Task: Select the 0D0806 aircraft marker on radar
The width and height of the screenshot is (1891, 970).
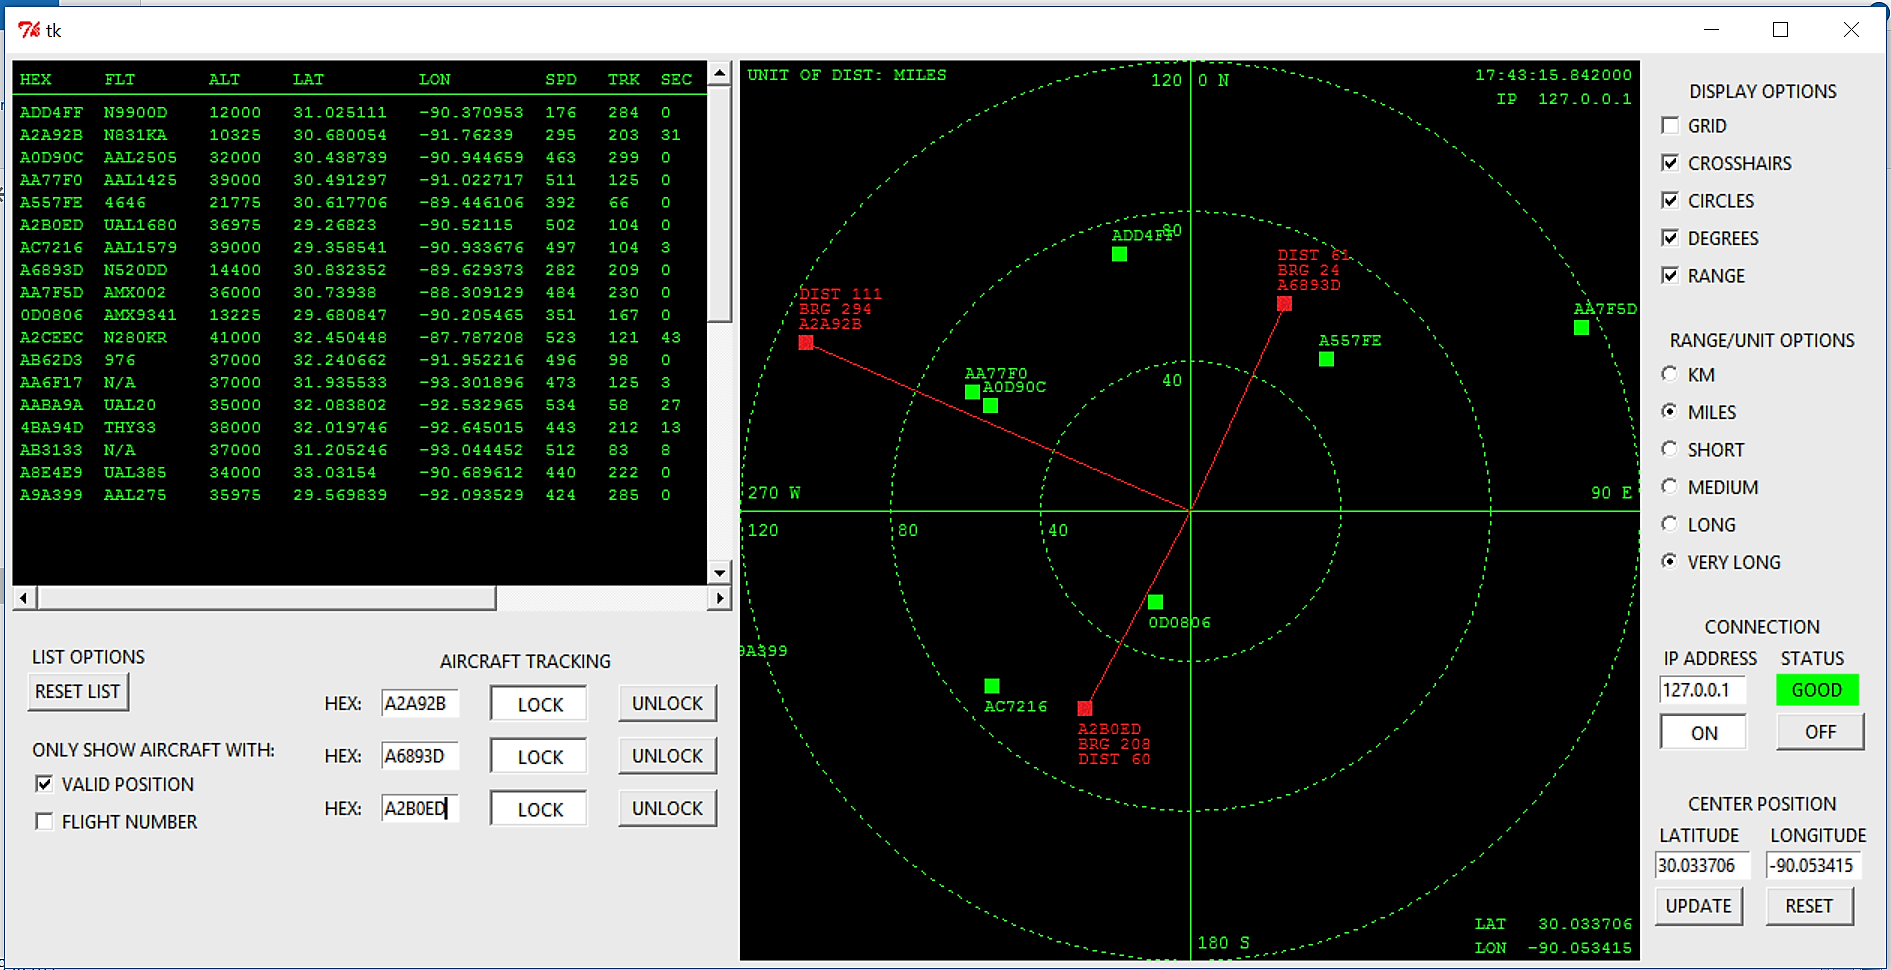Action: (x=1155, y=602)
